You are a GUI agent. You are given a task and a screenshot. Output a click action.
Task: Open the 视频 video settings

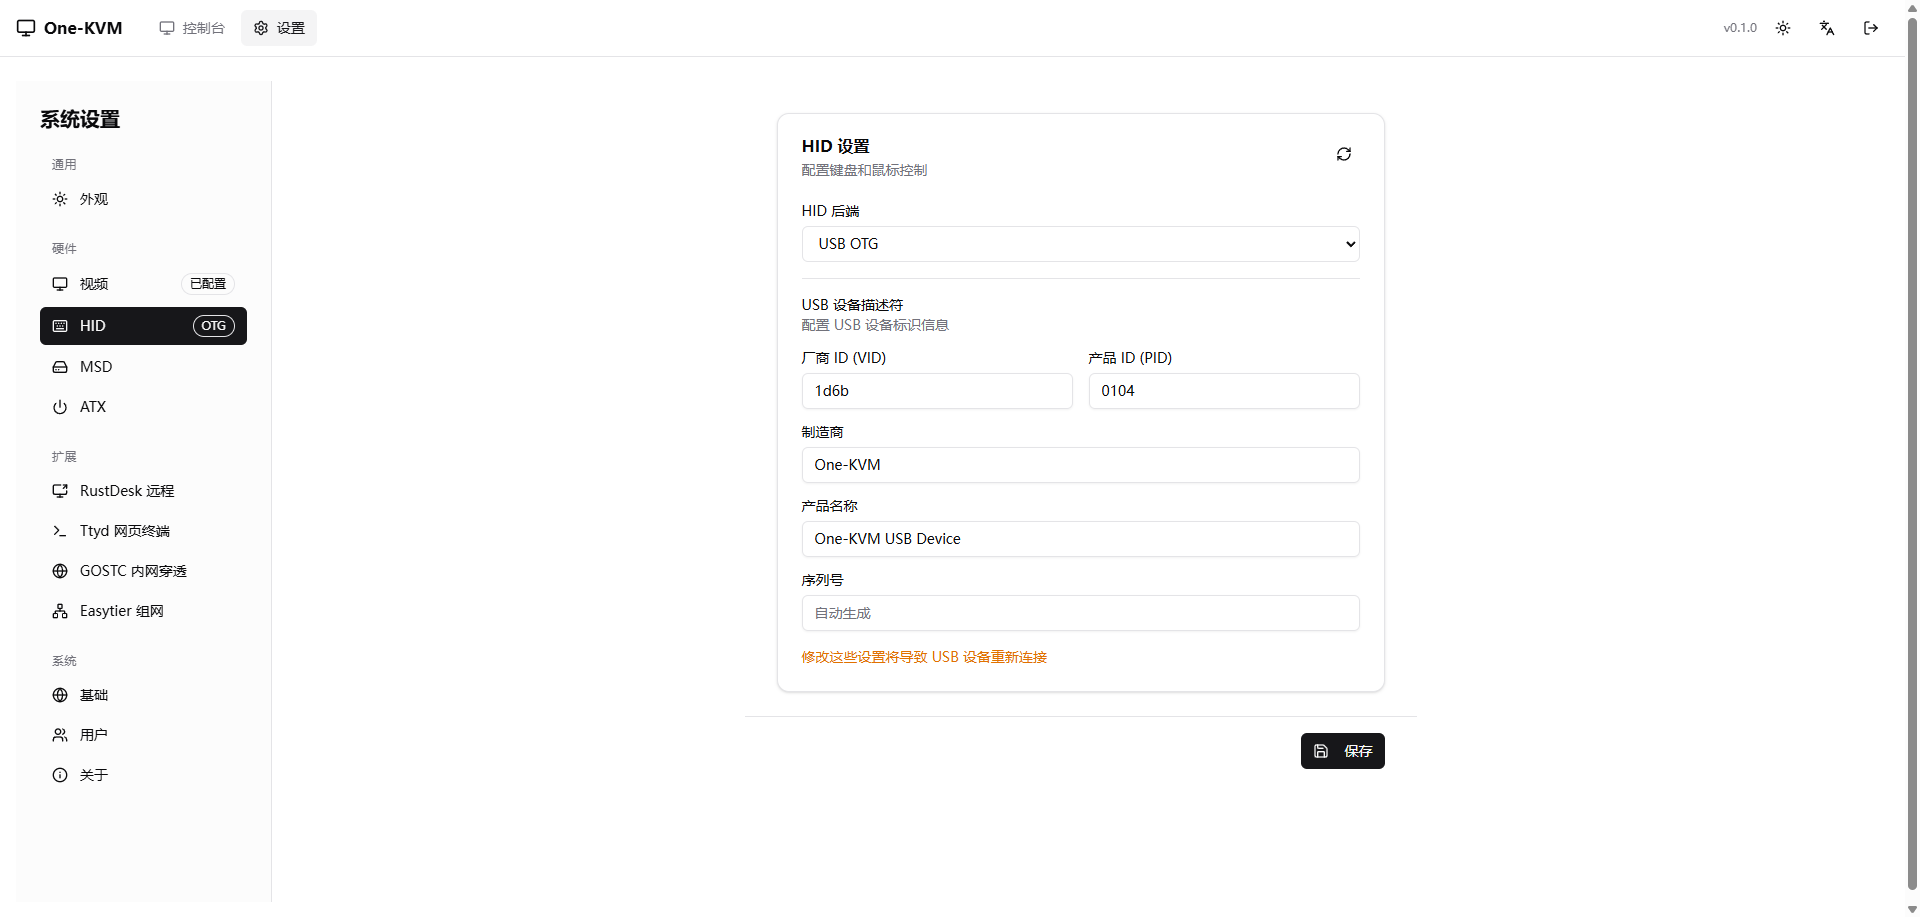click(94, 284)
